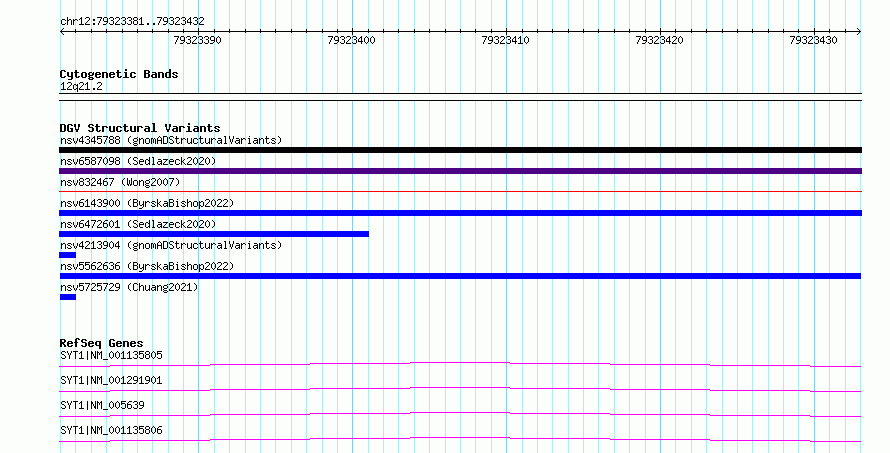Screen dimensions: 890x453
Task: Open variant nsv5725729 (Chuang2021) label
Action: click(x=129, y=287)
